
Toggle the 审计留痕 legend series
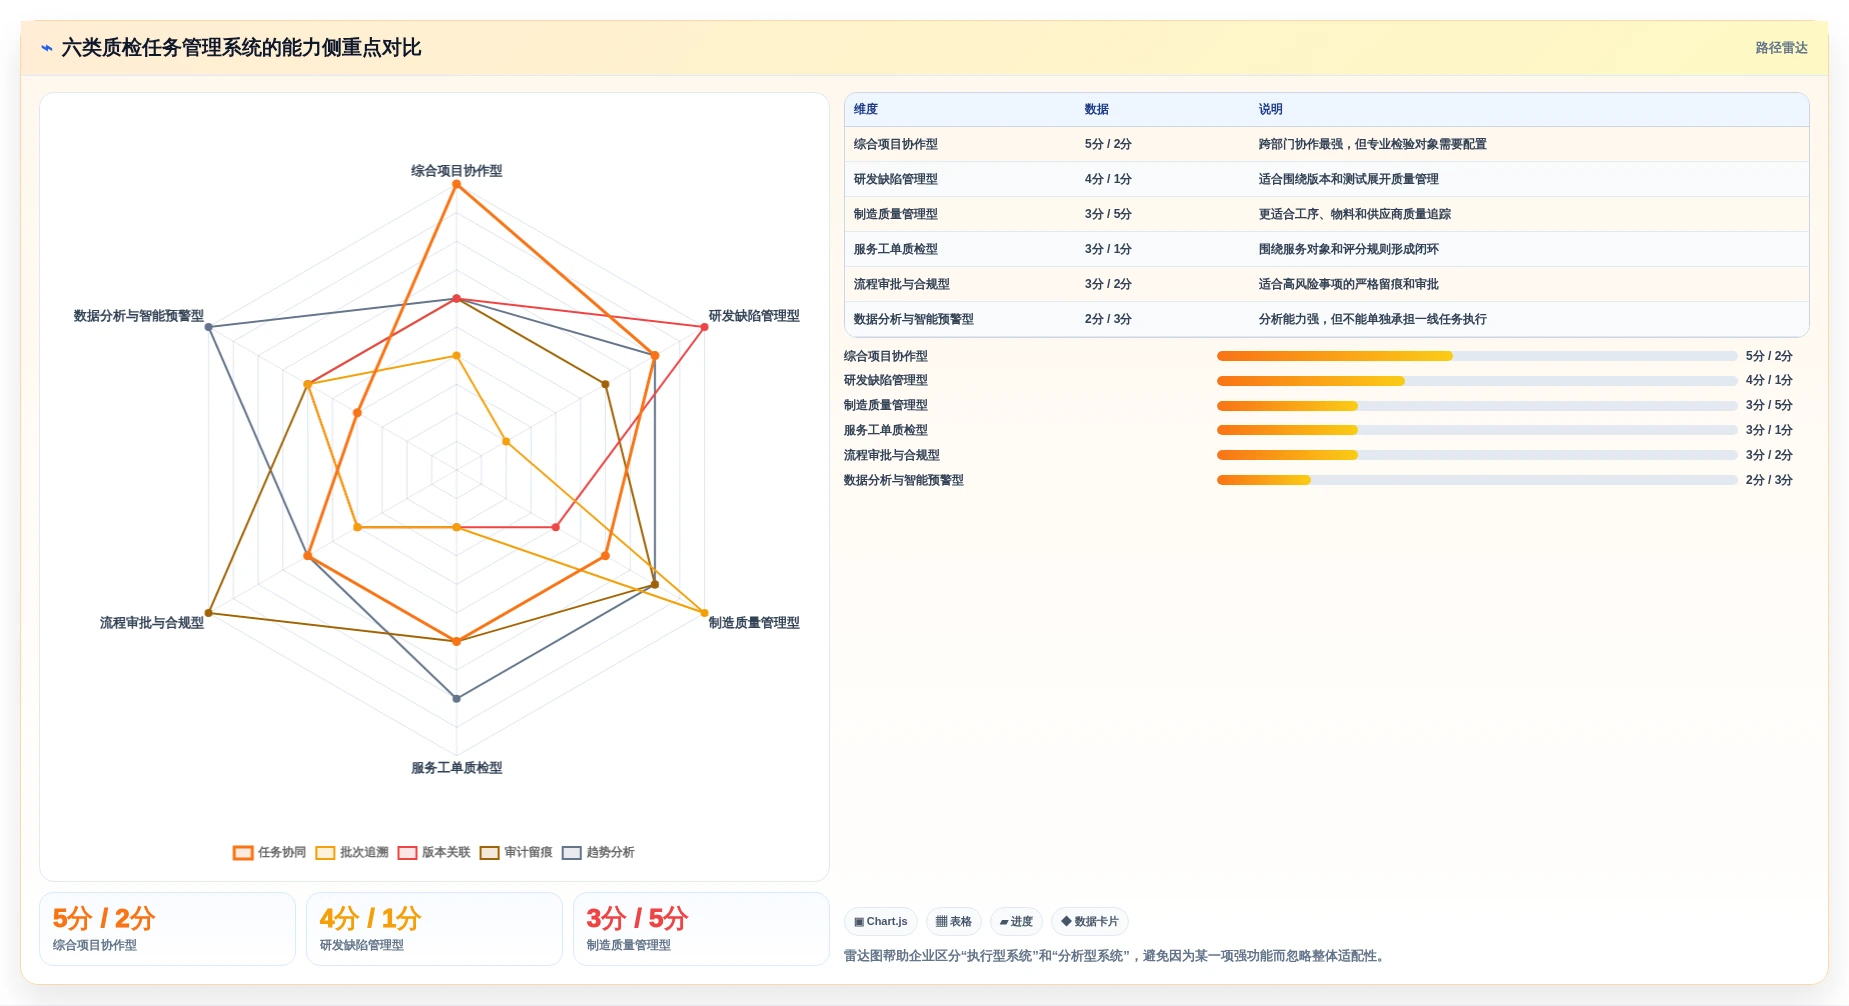[516, 852]
